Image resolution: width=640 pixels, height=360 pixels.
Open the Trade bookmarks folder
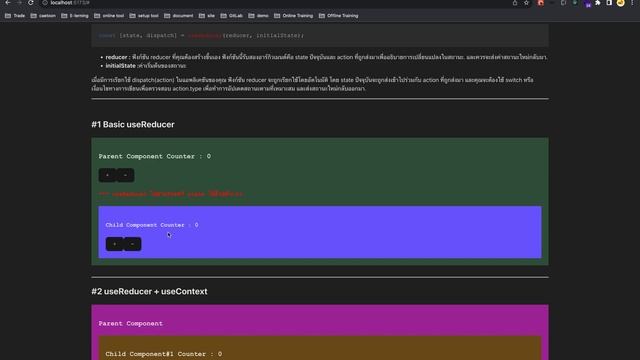click(15, 16)
